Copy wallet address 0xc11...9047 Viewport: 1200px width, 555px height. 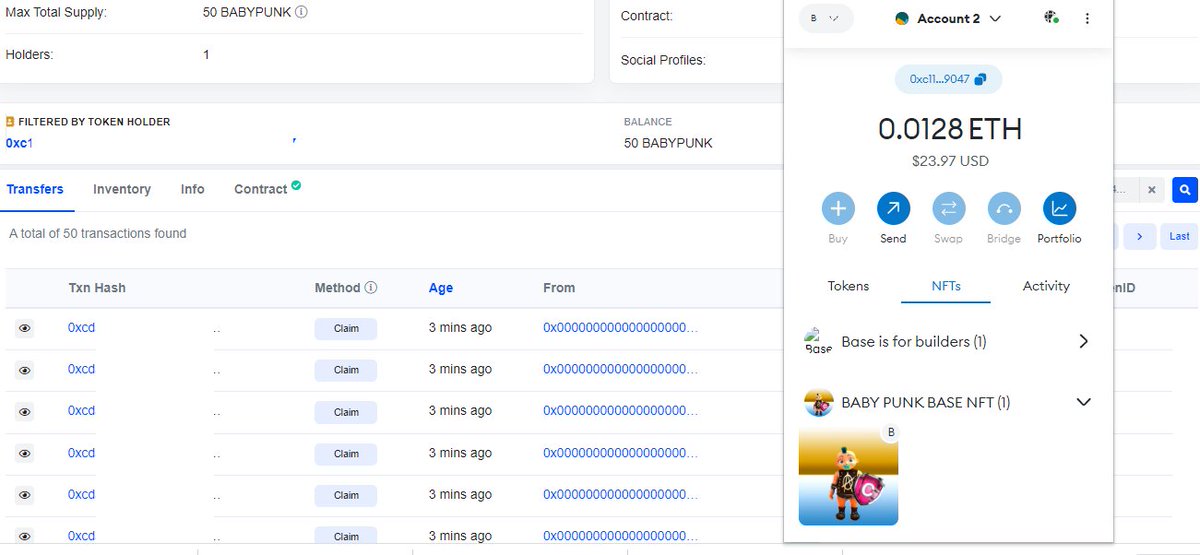947,79
